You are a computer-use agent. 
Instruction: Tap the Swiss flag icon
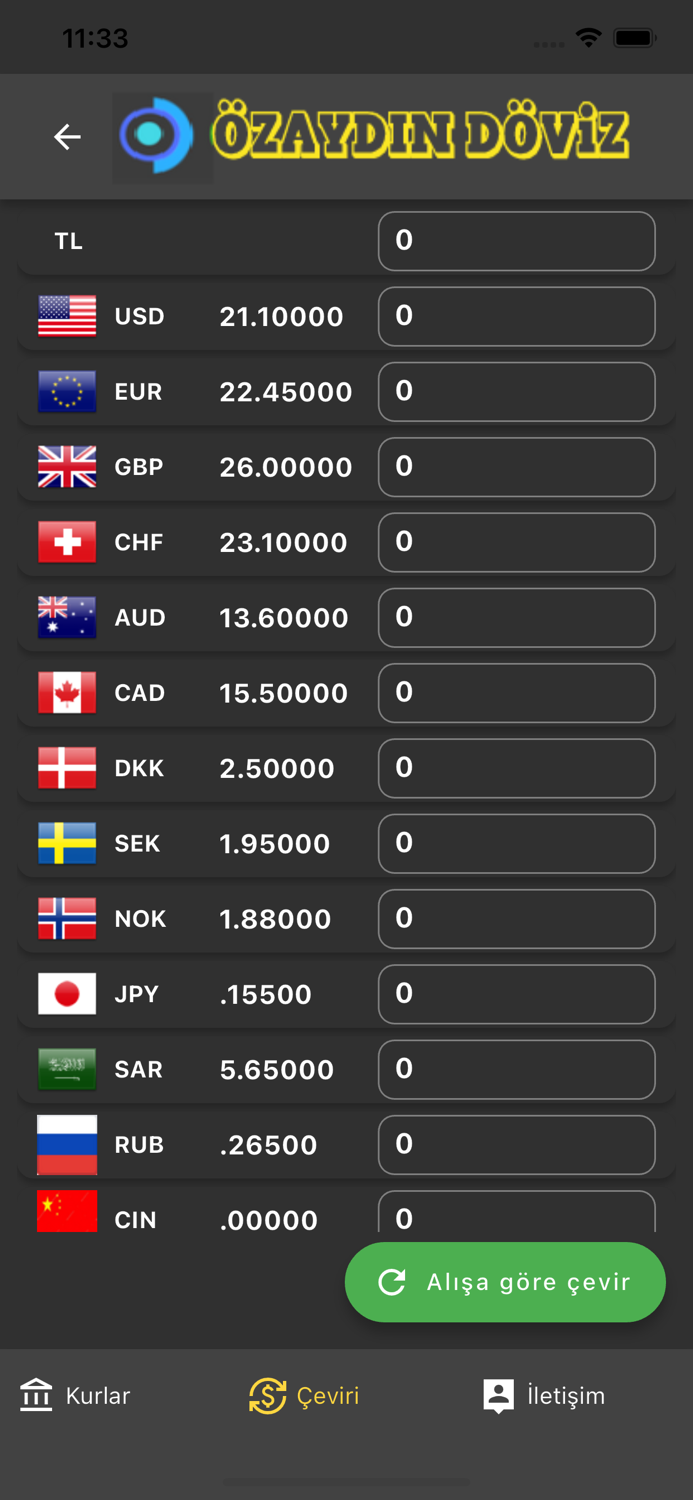pyautogui.click(x=67, y=542)
